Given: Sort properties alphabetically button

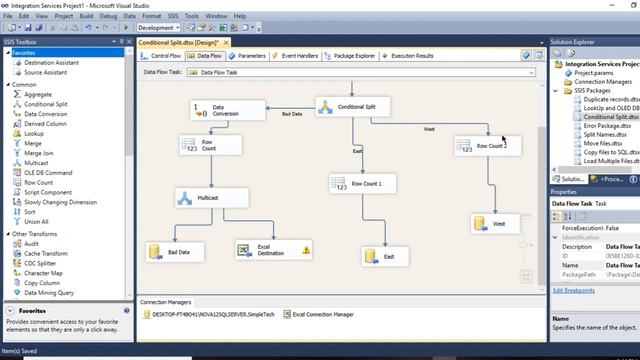Looking at the screenshot, I should tap(568, 216).
